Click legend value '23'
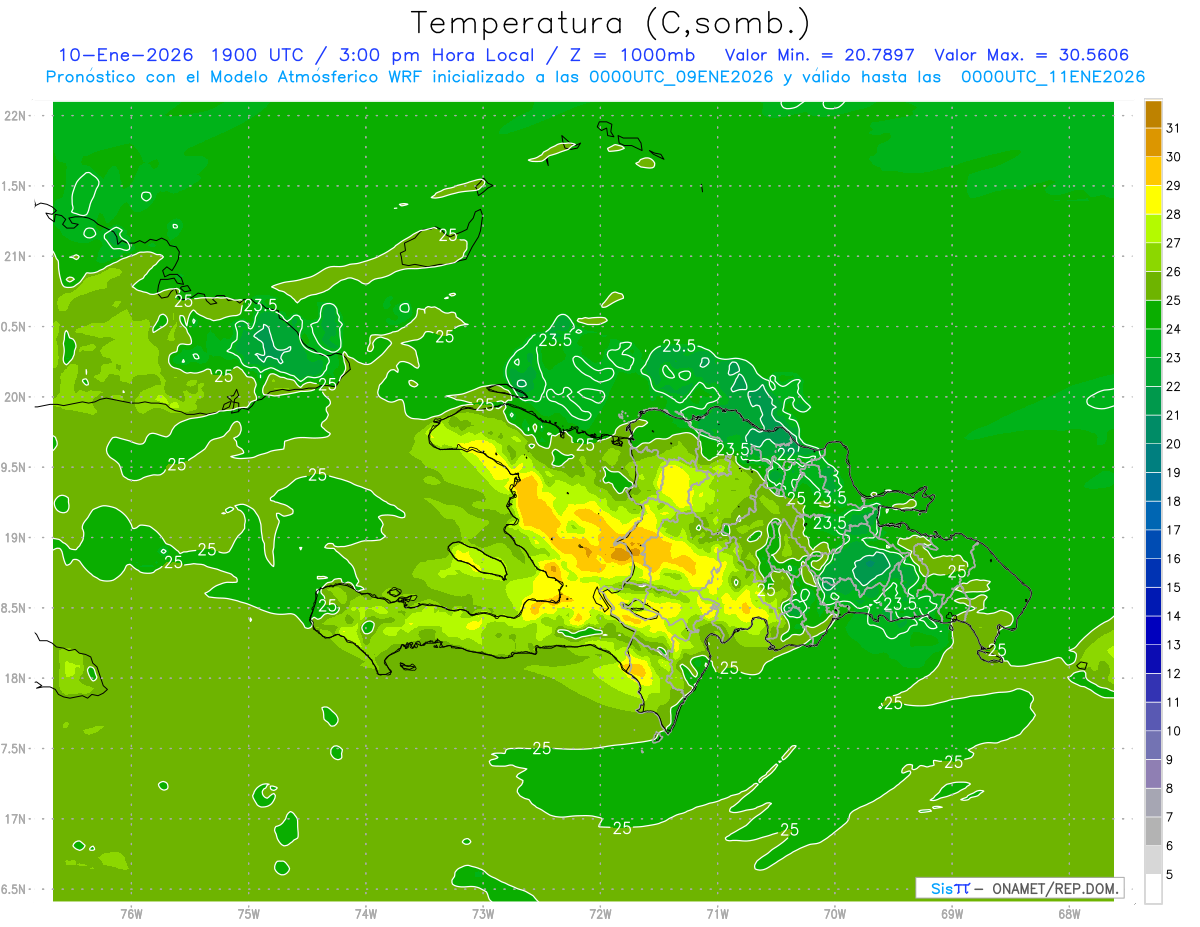This screenshot has width=1200, height=927. click(x=1174, y=357)
